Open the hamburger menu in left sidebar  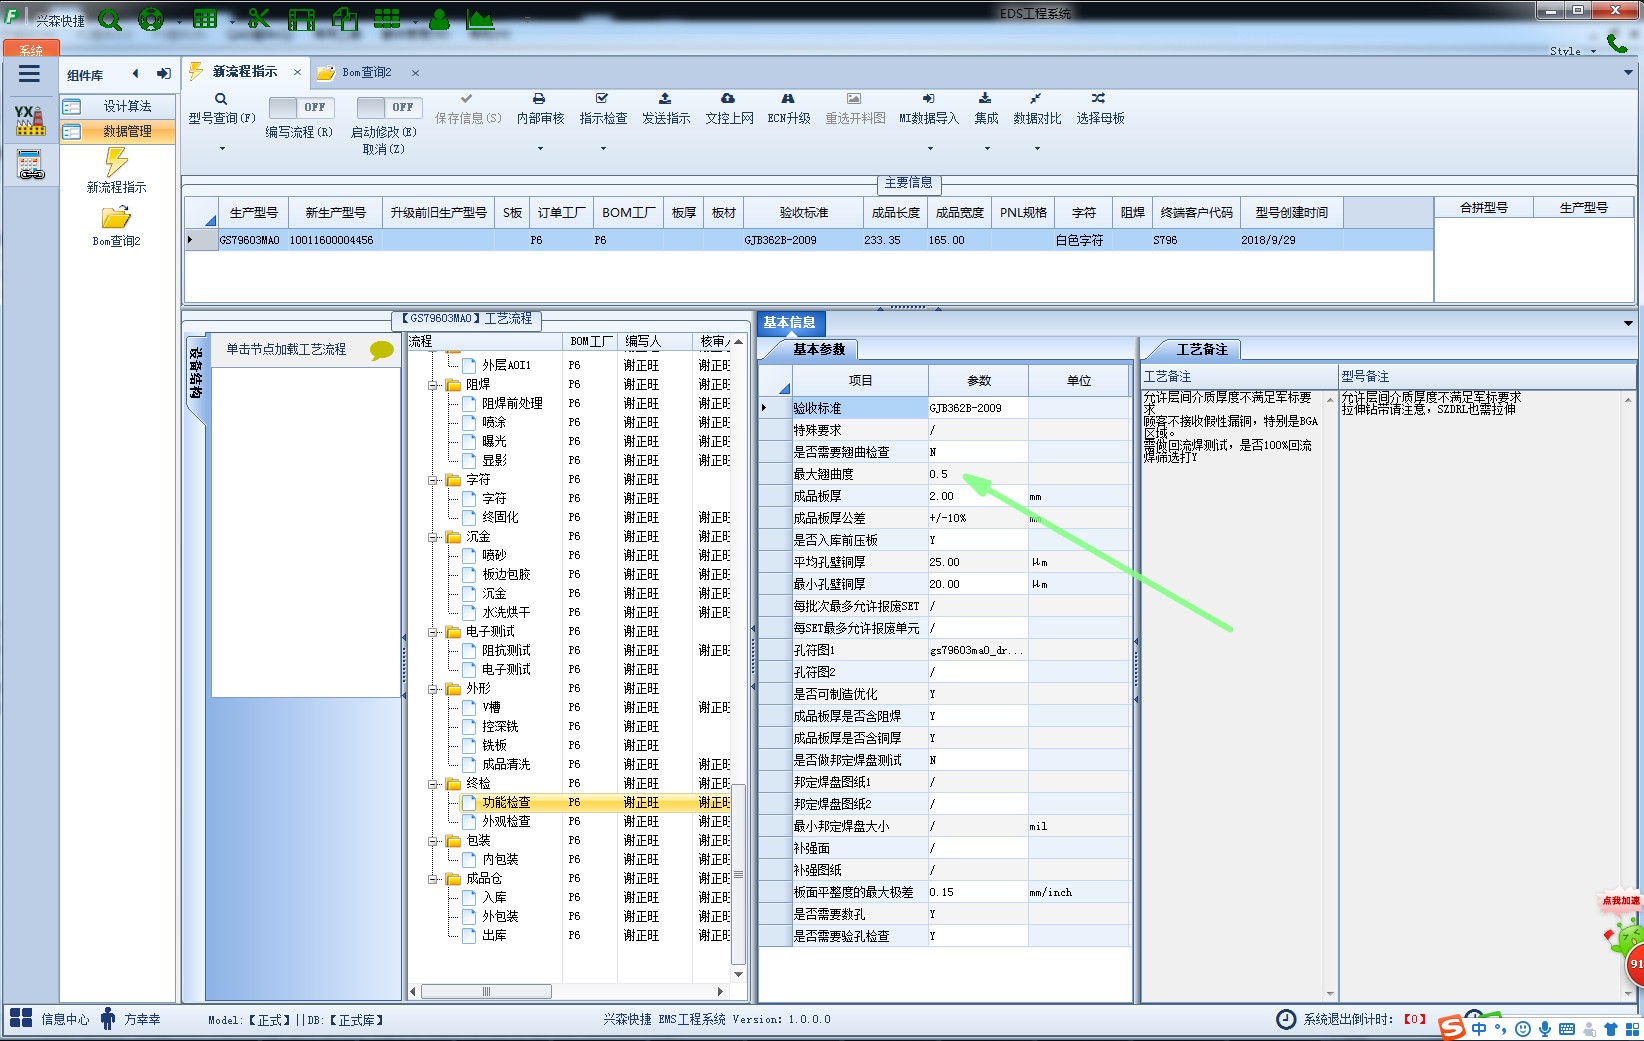tap(29, 73)
